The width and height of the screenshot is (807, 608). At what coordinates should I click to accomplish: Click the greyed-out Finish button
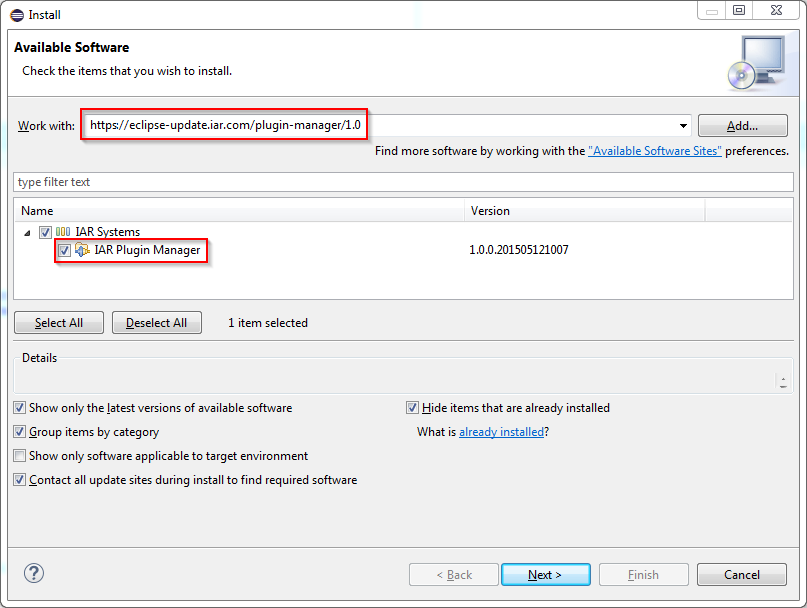[643, 575]
